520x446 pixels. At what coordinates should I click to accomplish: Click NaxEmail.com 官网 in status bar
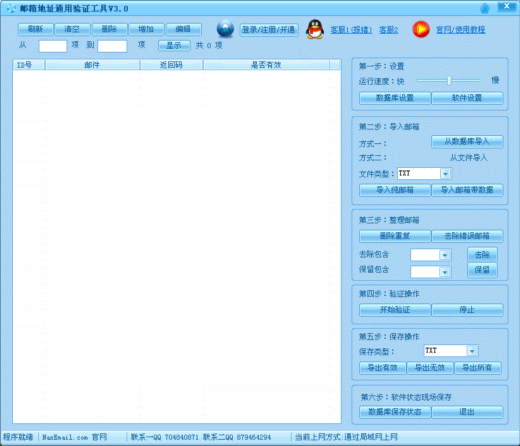(x=75, y=437)
